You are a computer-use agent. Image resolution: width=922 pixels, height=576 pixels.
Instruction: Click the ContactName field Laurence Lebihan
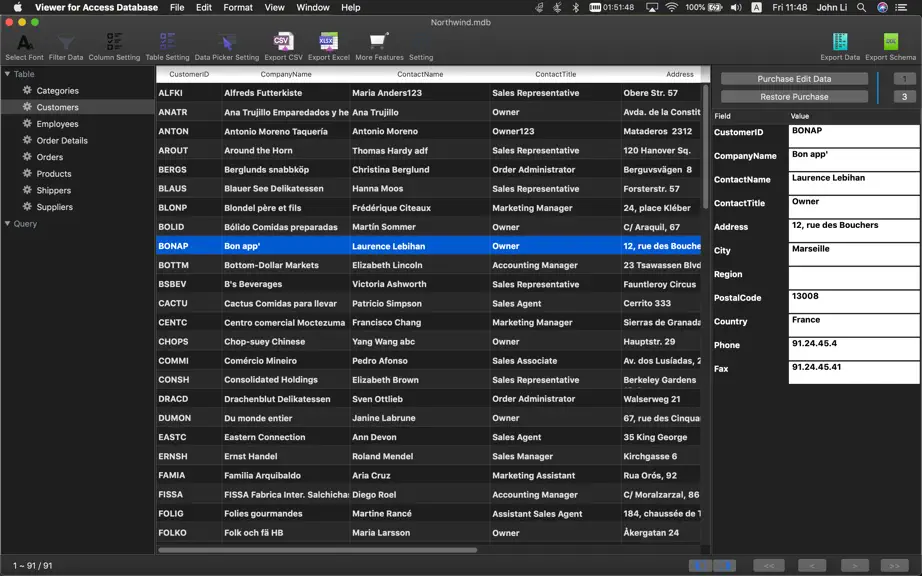point(854,183)
